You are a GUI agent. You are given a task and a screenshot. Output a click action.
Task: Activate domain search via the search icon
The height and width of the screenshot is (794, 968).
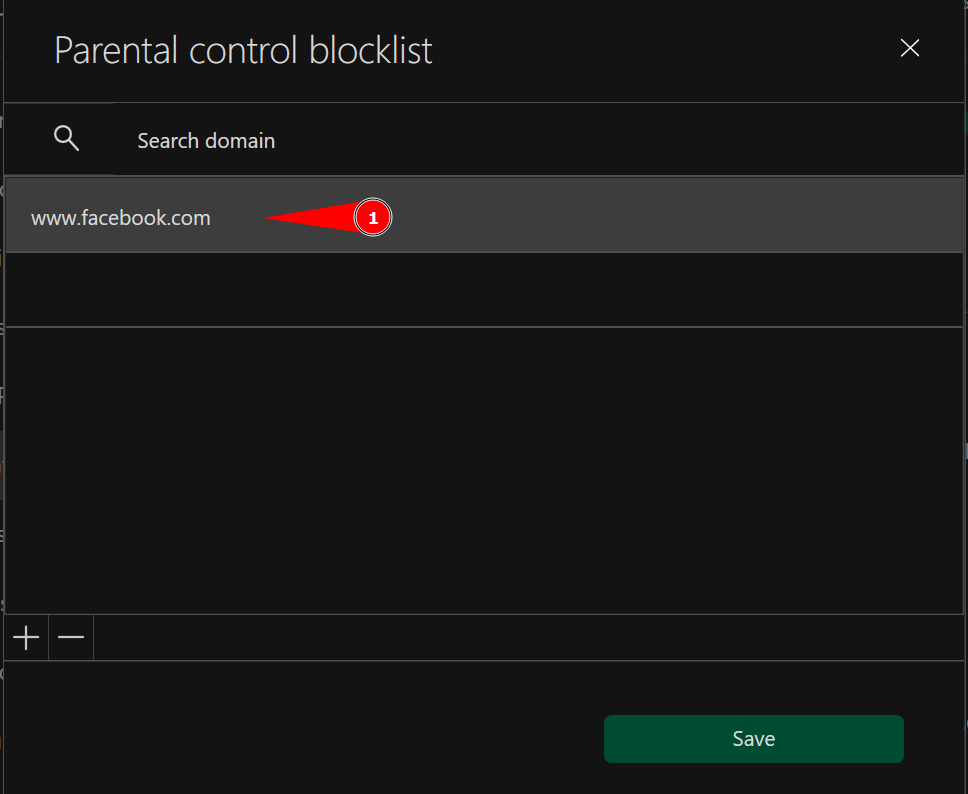click(x=66, y=138)
